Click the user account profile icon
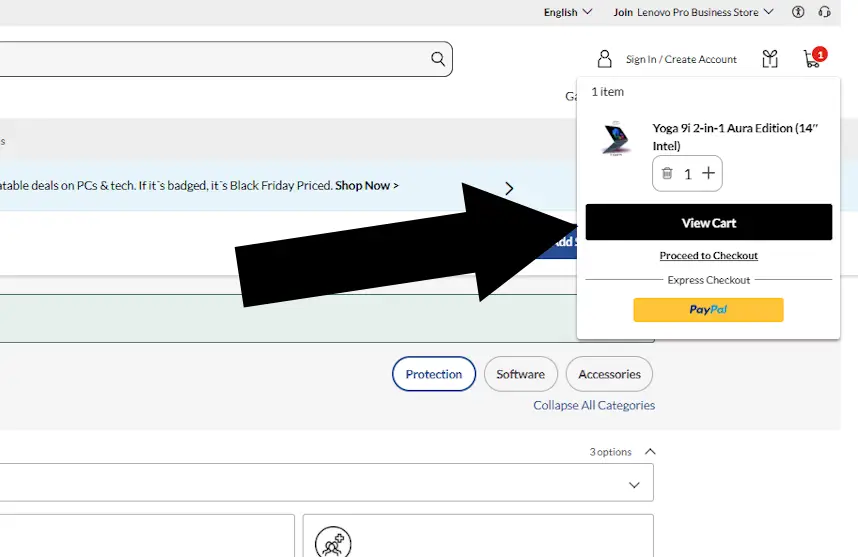858x557 pixels. 604,59
